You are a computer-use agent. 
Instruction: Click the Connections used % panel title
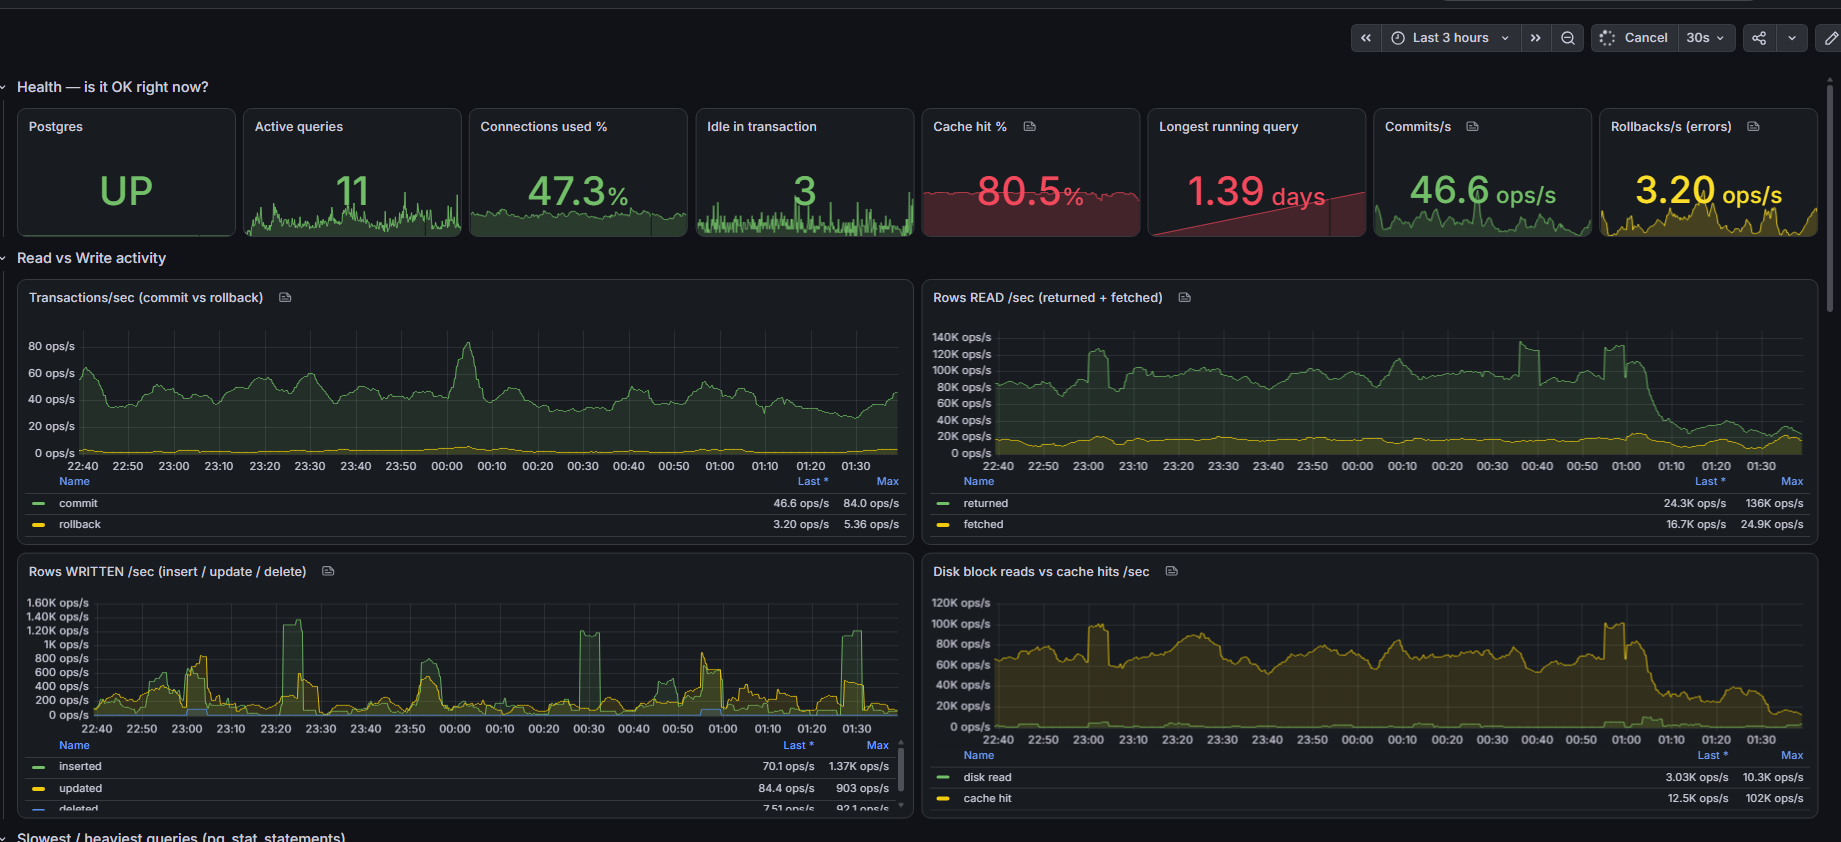(x=544, y=127)
